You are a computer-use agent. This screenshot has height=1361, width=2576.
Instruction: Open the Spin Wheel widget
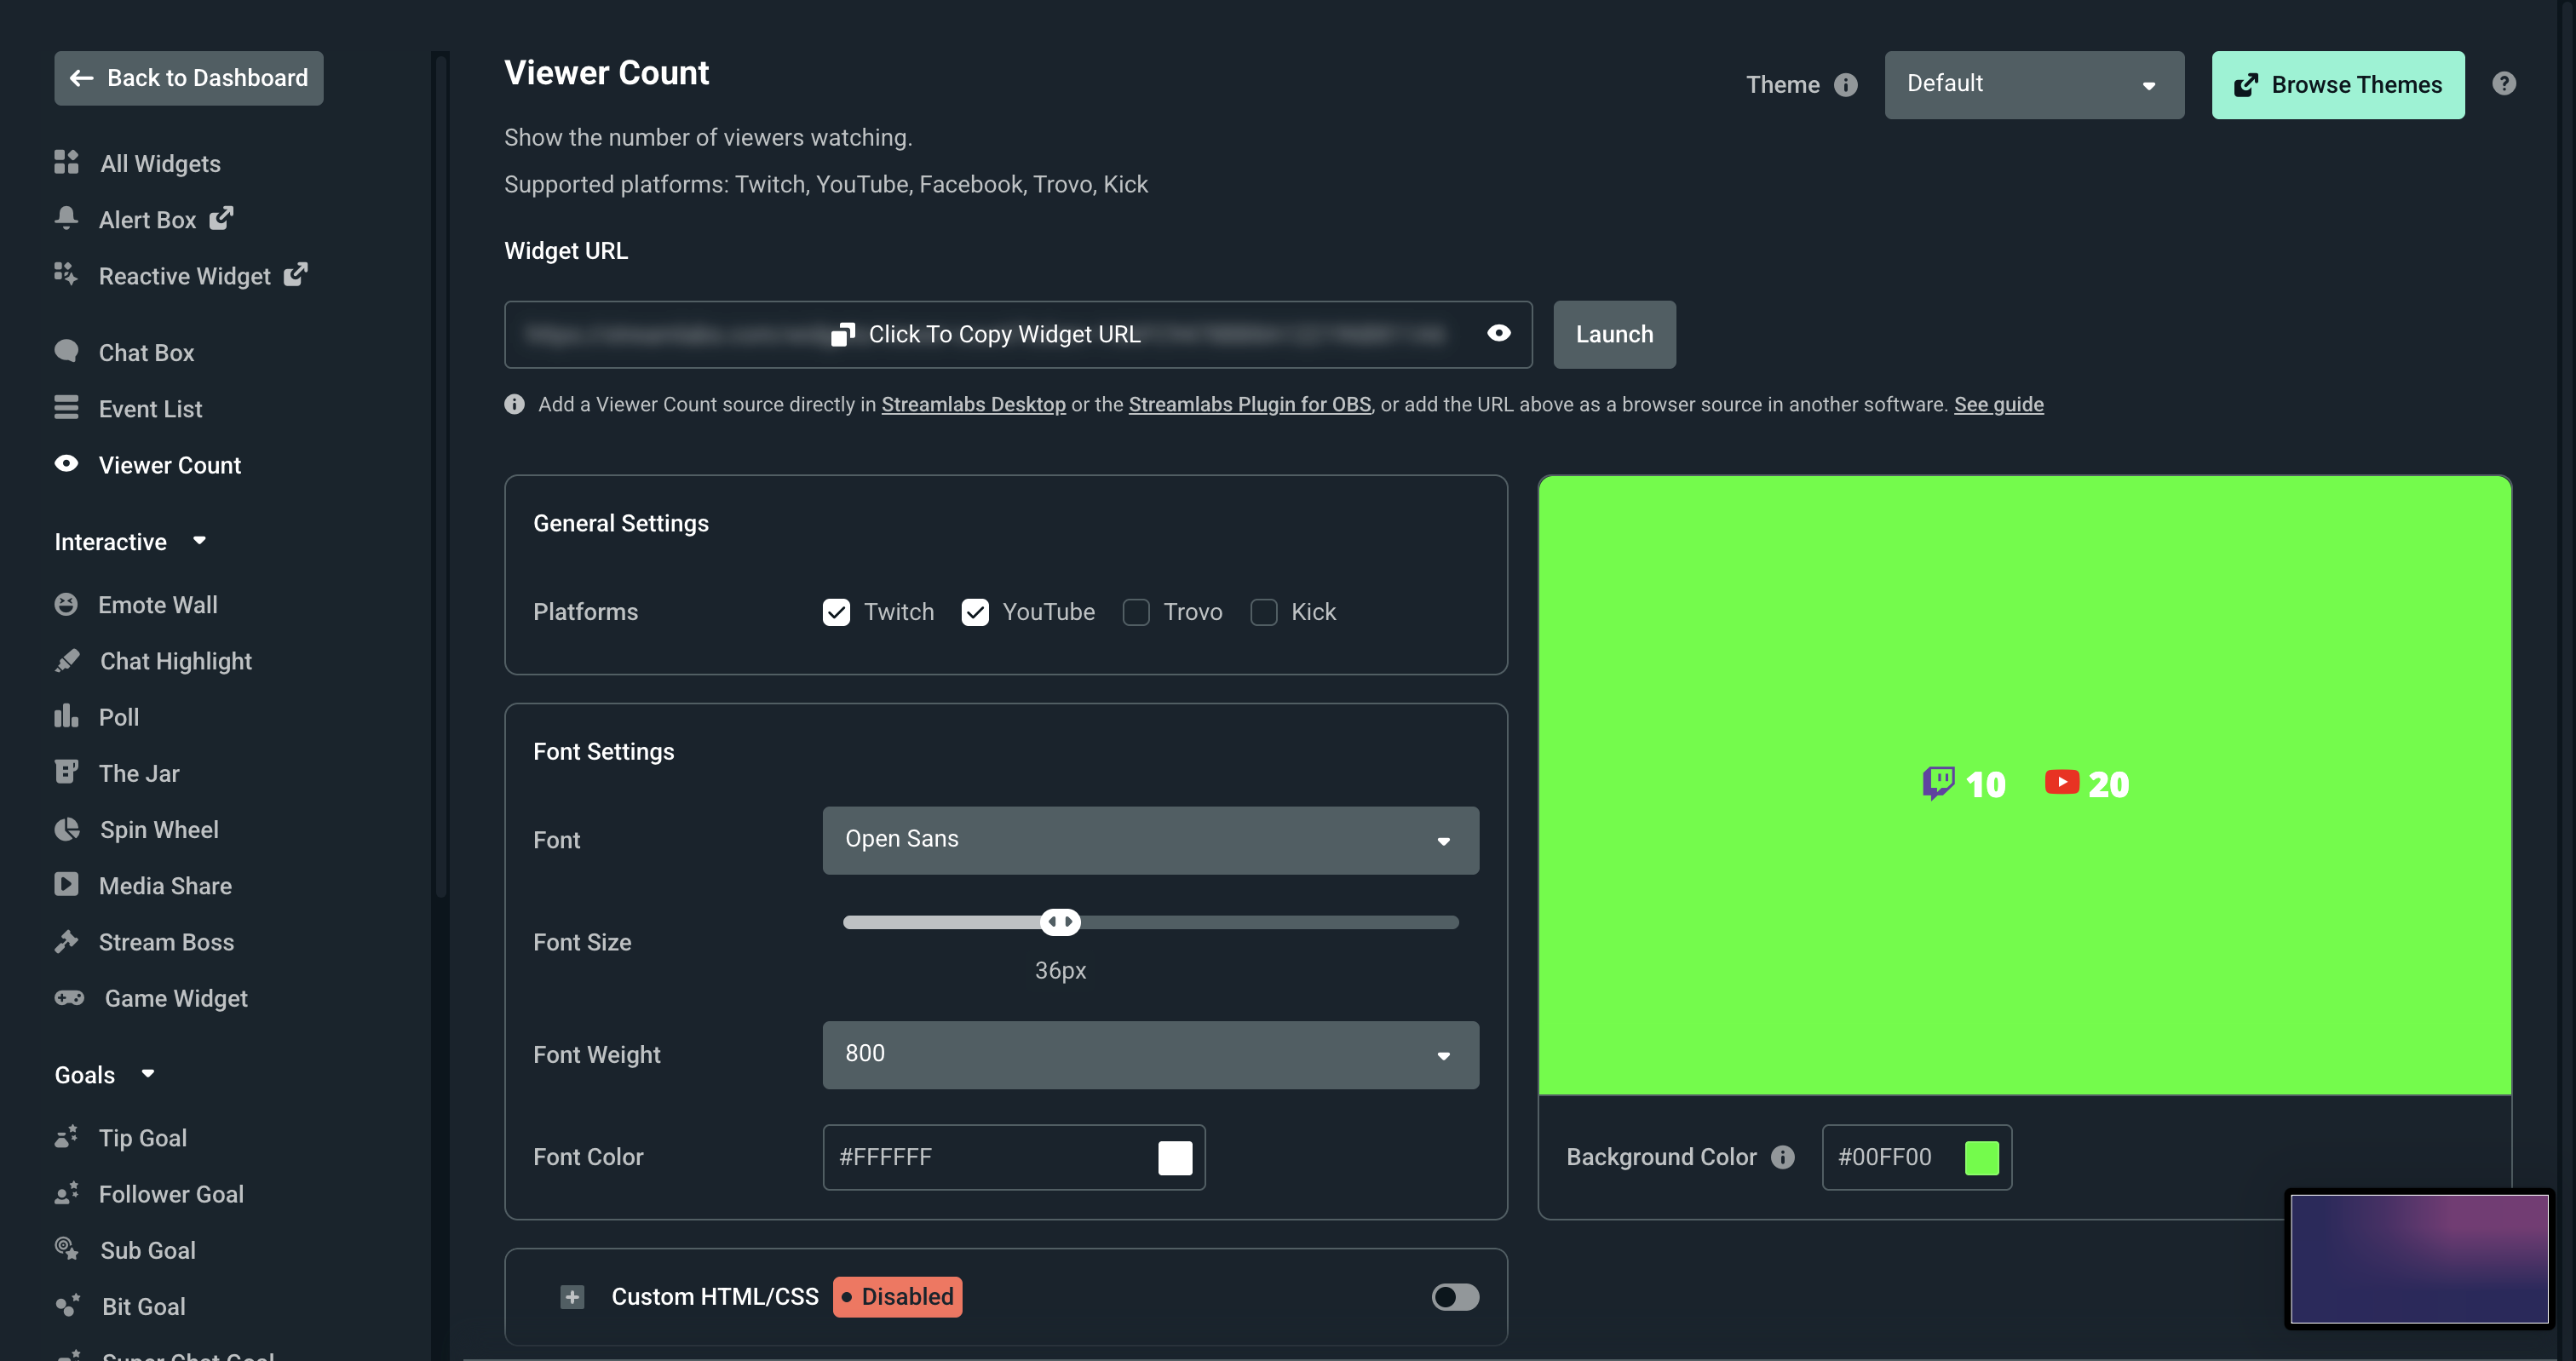tap(158, 829)
